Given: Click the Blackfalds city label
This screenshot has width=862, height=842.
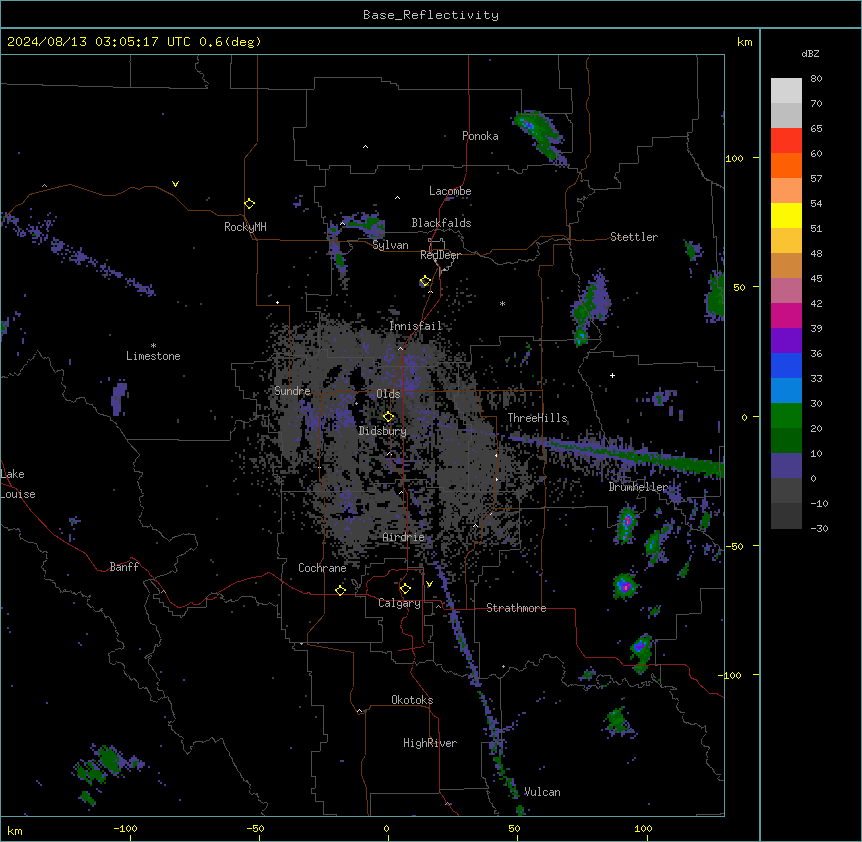Looking at the screenshot, I should point(441,223).
